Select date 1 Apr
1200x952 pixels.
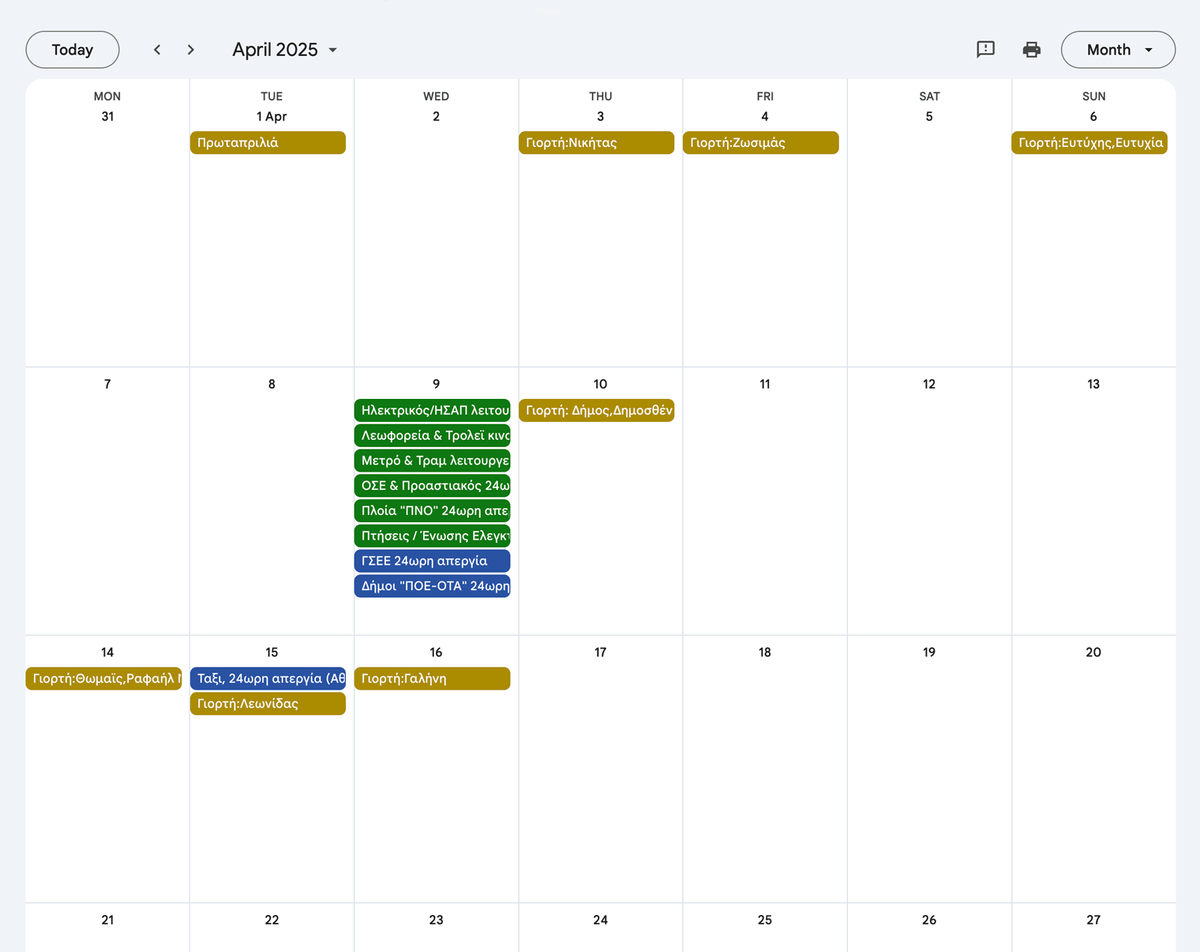pos(272,117)
